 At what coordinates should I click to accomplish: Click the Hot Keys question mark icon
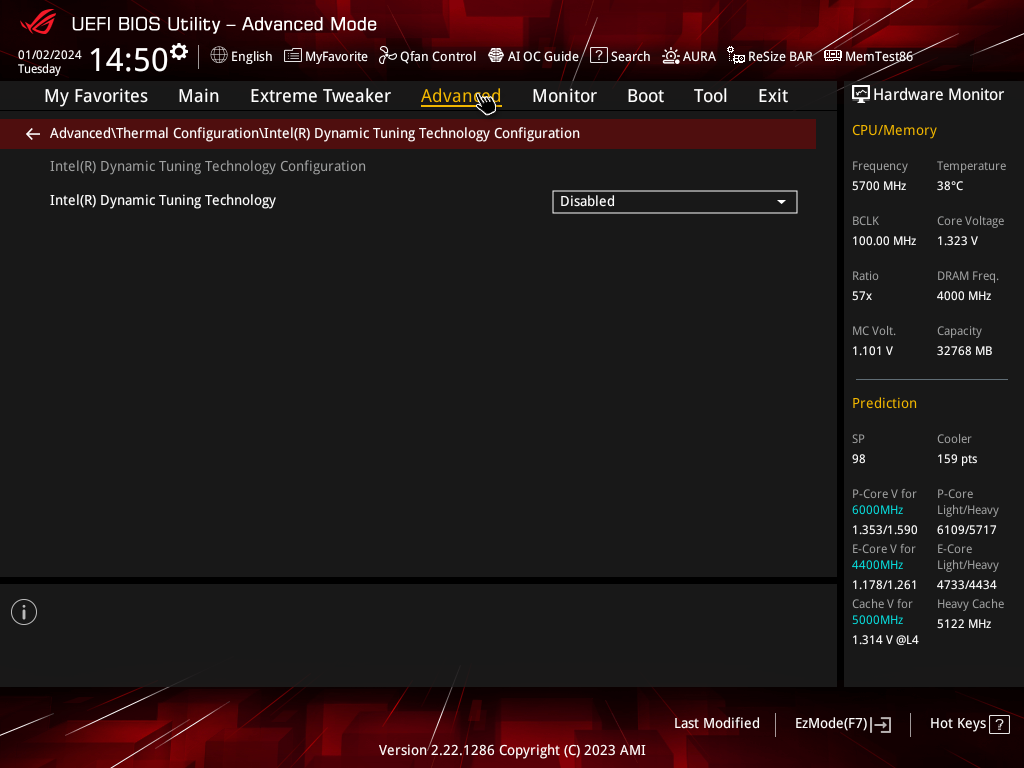click(999, 724)
